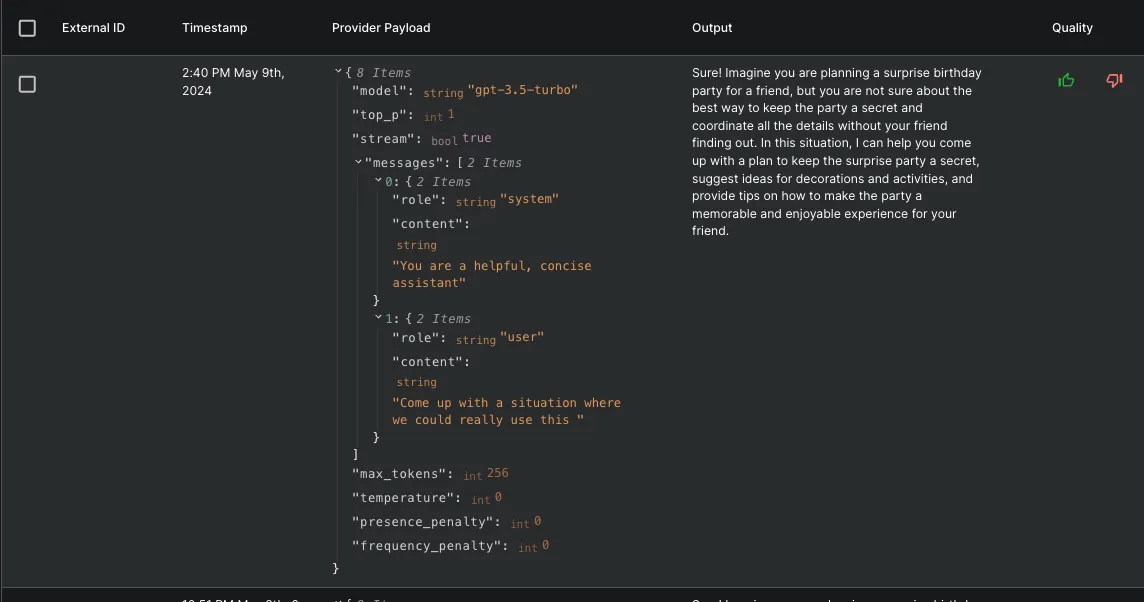Screen dimensions: 1144x602
Task: Collapse message 1 object node
Action: tap(378, 317)
